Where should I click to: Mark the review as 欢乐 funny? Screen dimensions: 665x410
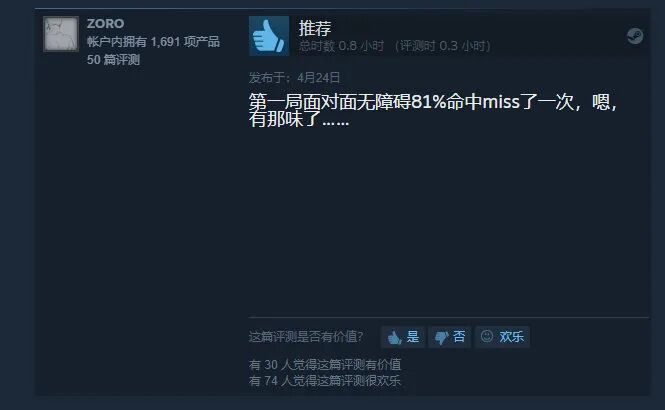503,337
